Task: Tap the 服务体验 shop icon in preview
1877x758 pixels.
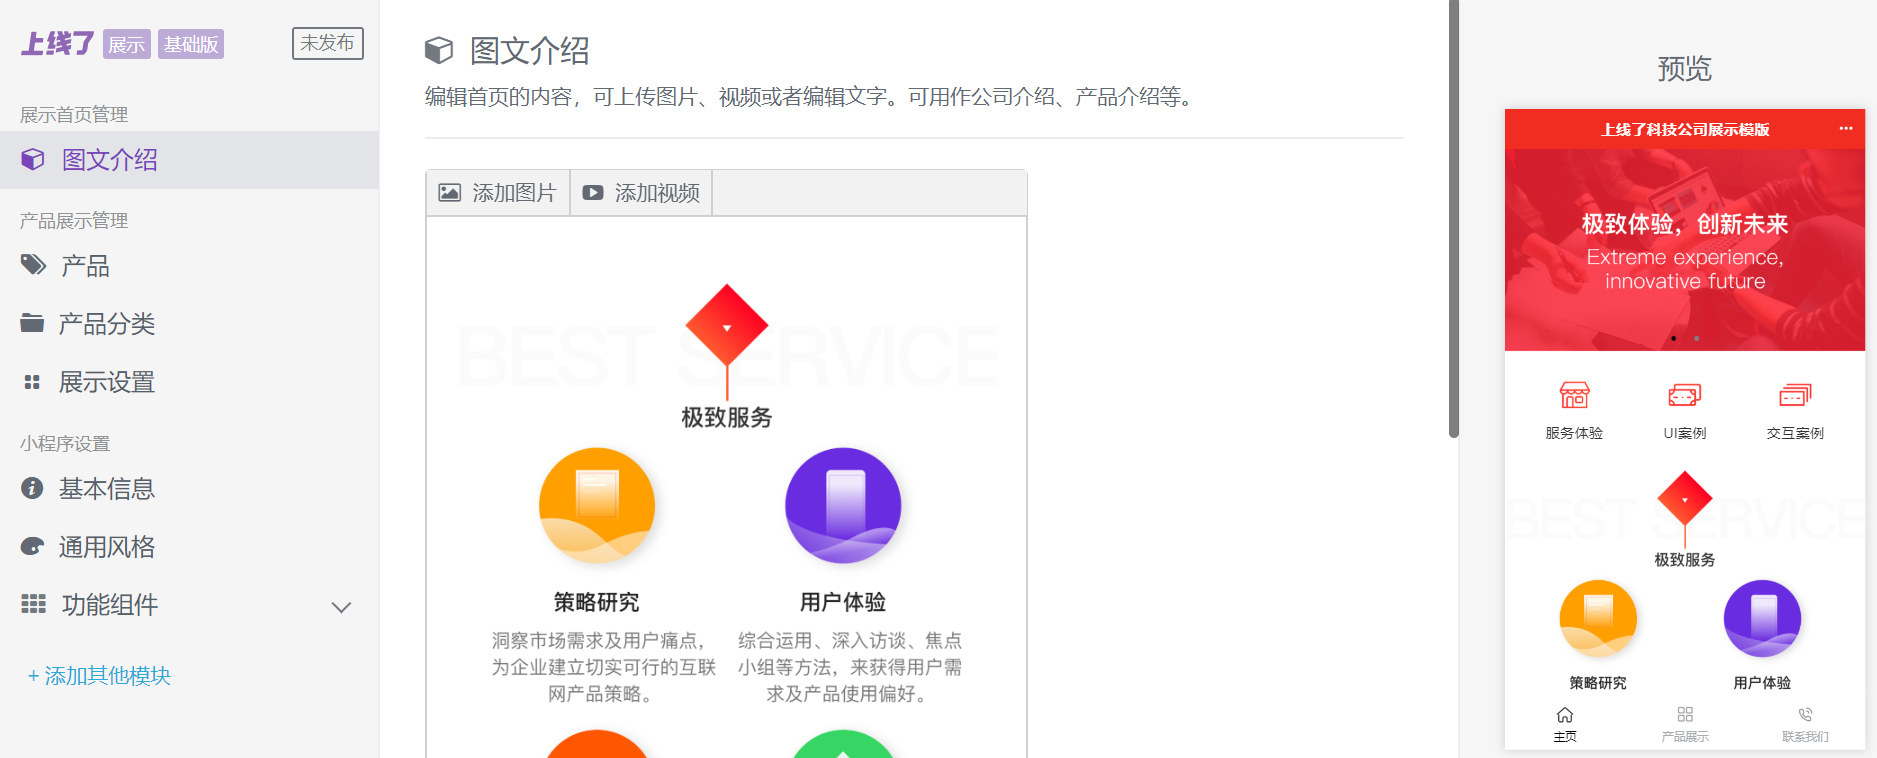Action: click(1574, 395)
